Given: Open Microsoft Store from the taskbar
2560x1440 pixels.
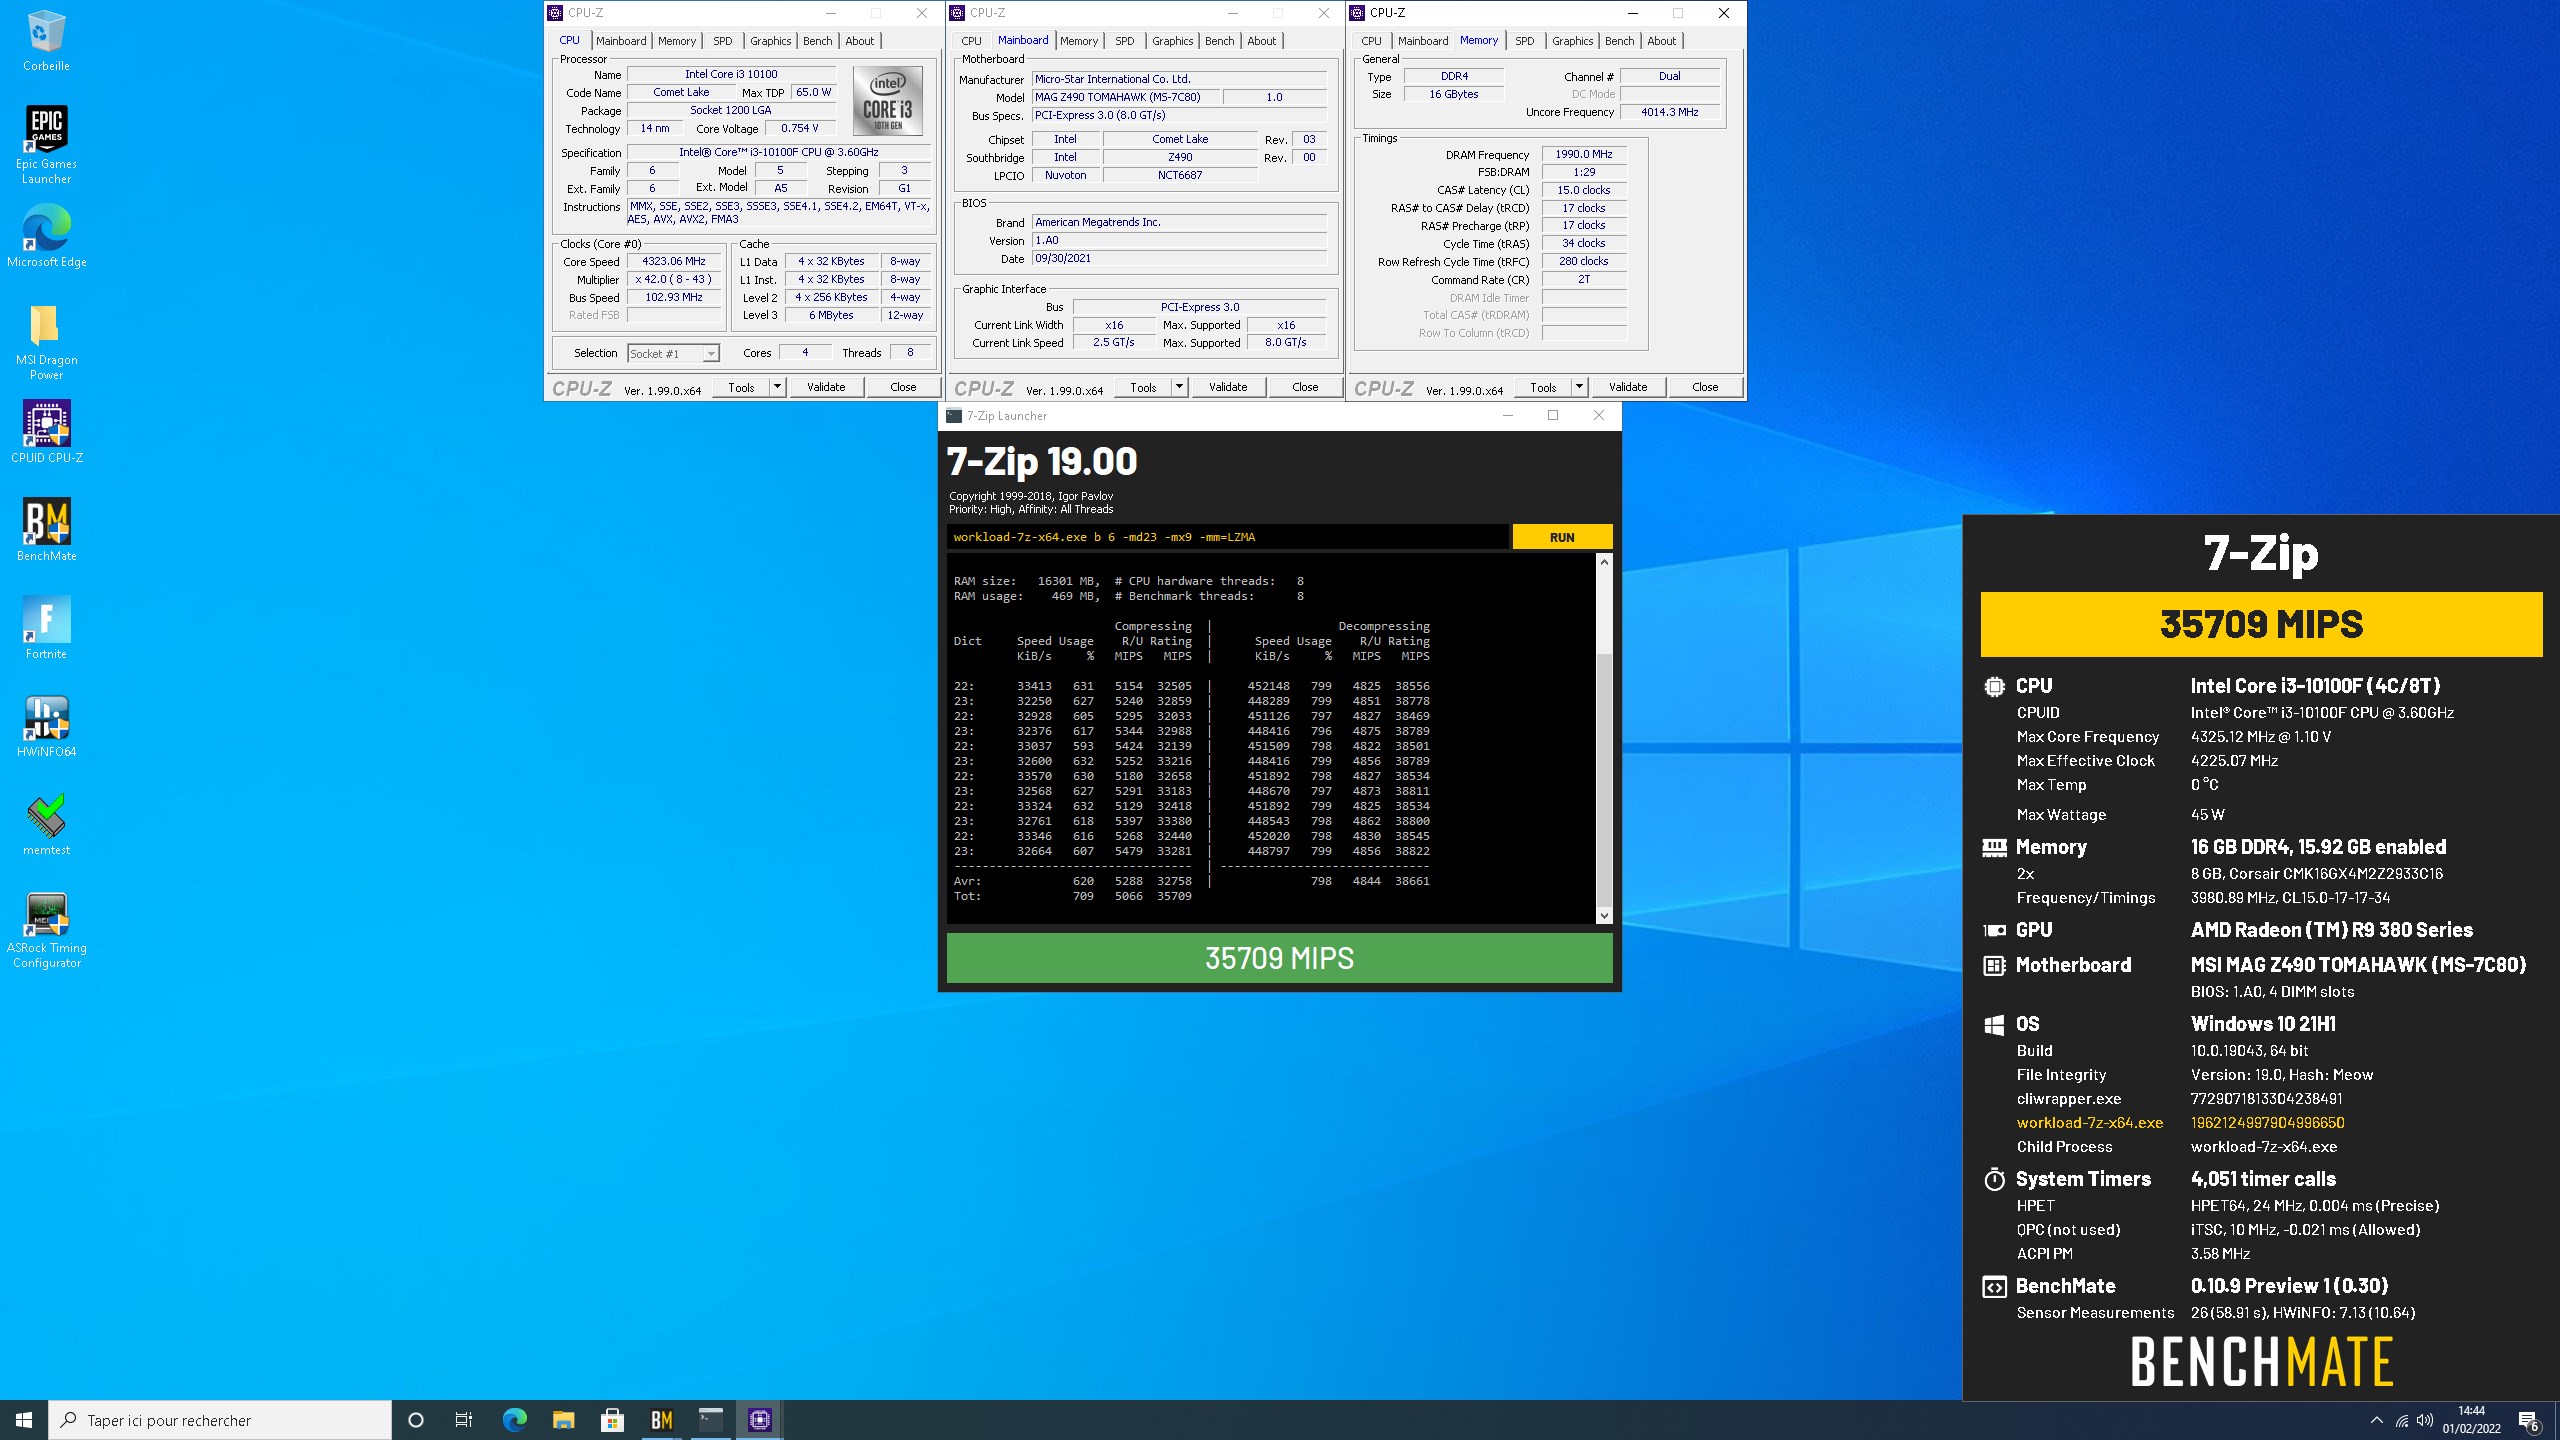Looking at the screenshot, I should point(613,1420).
